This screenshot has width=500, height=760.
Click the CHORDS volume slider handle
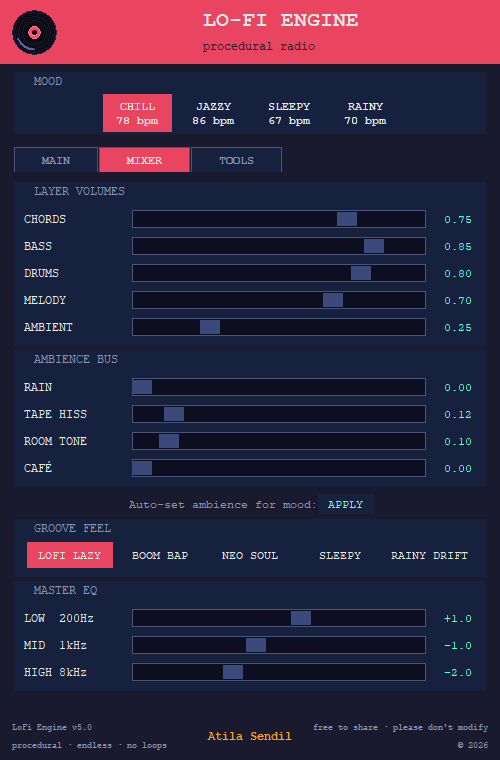coord(347,219)
